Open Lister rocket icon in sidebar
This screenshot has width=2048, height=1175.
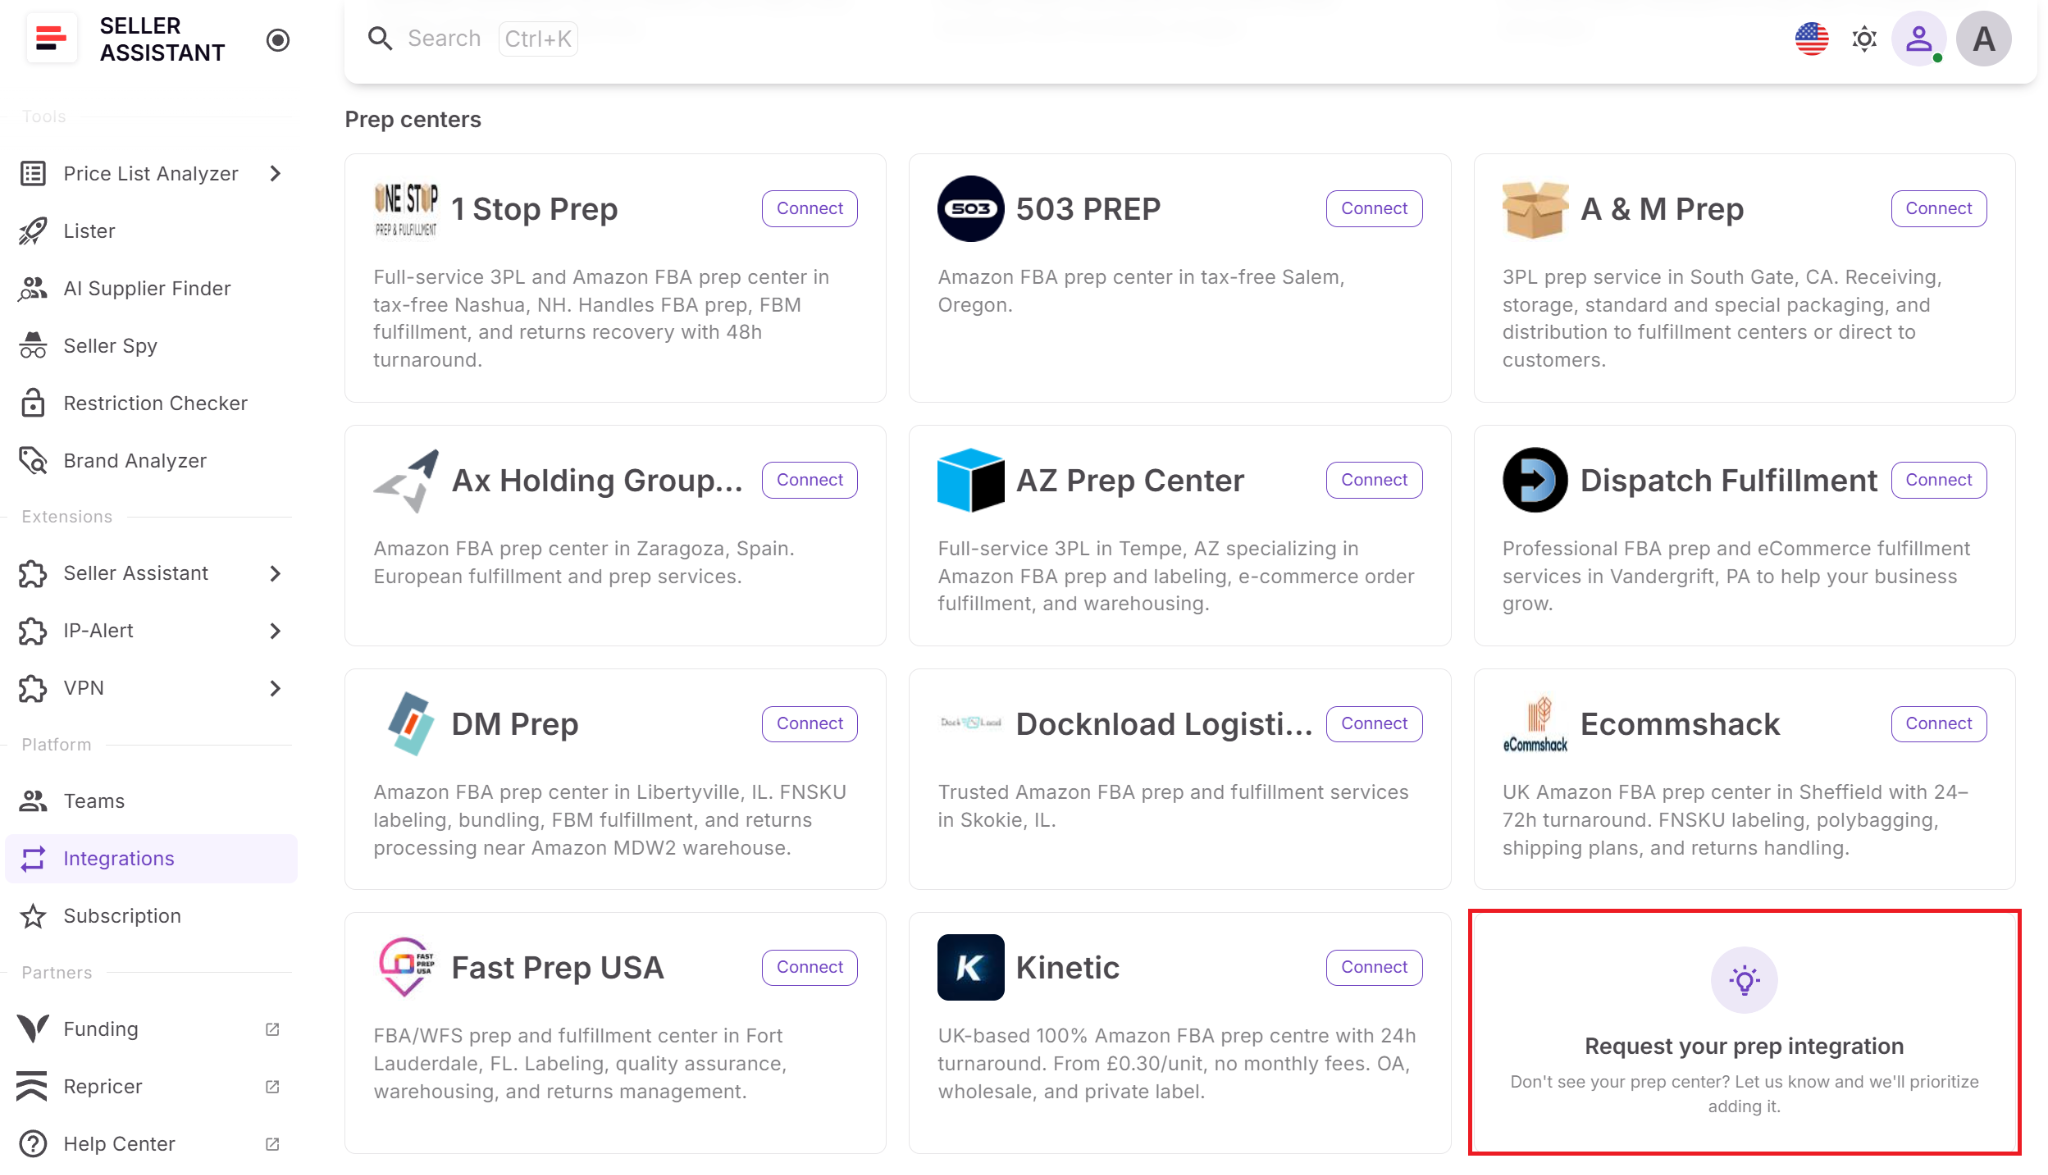tap(33, 231)
